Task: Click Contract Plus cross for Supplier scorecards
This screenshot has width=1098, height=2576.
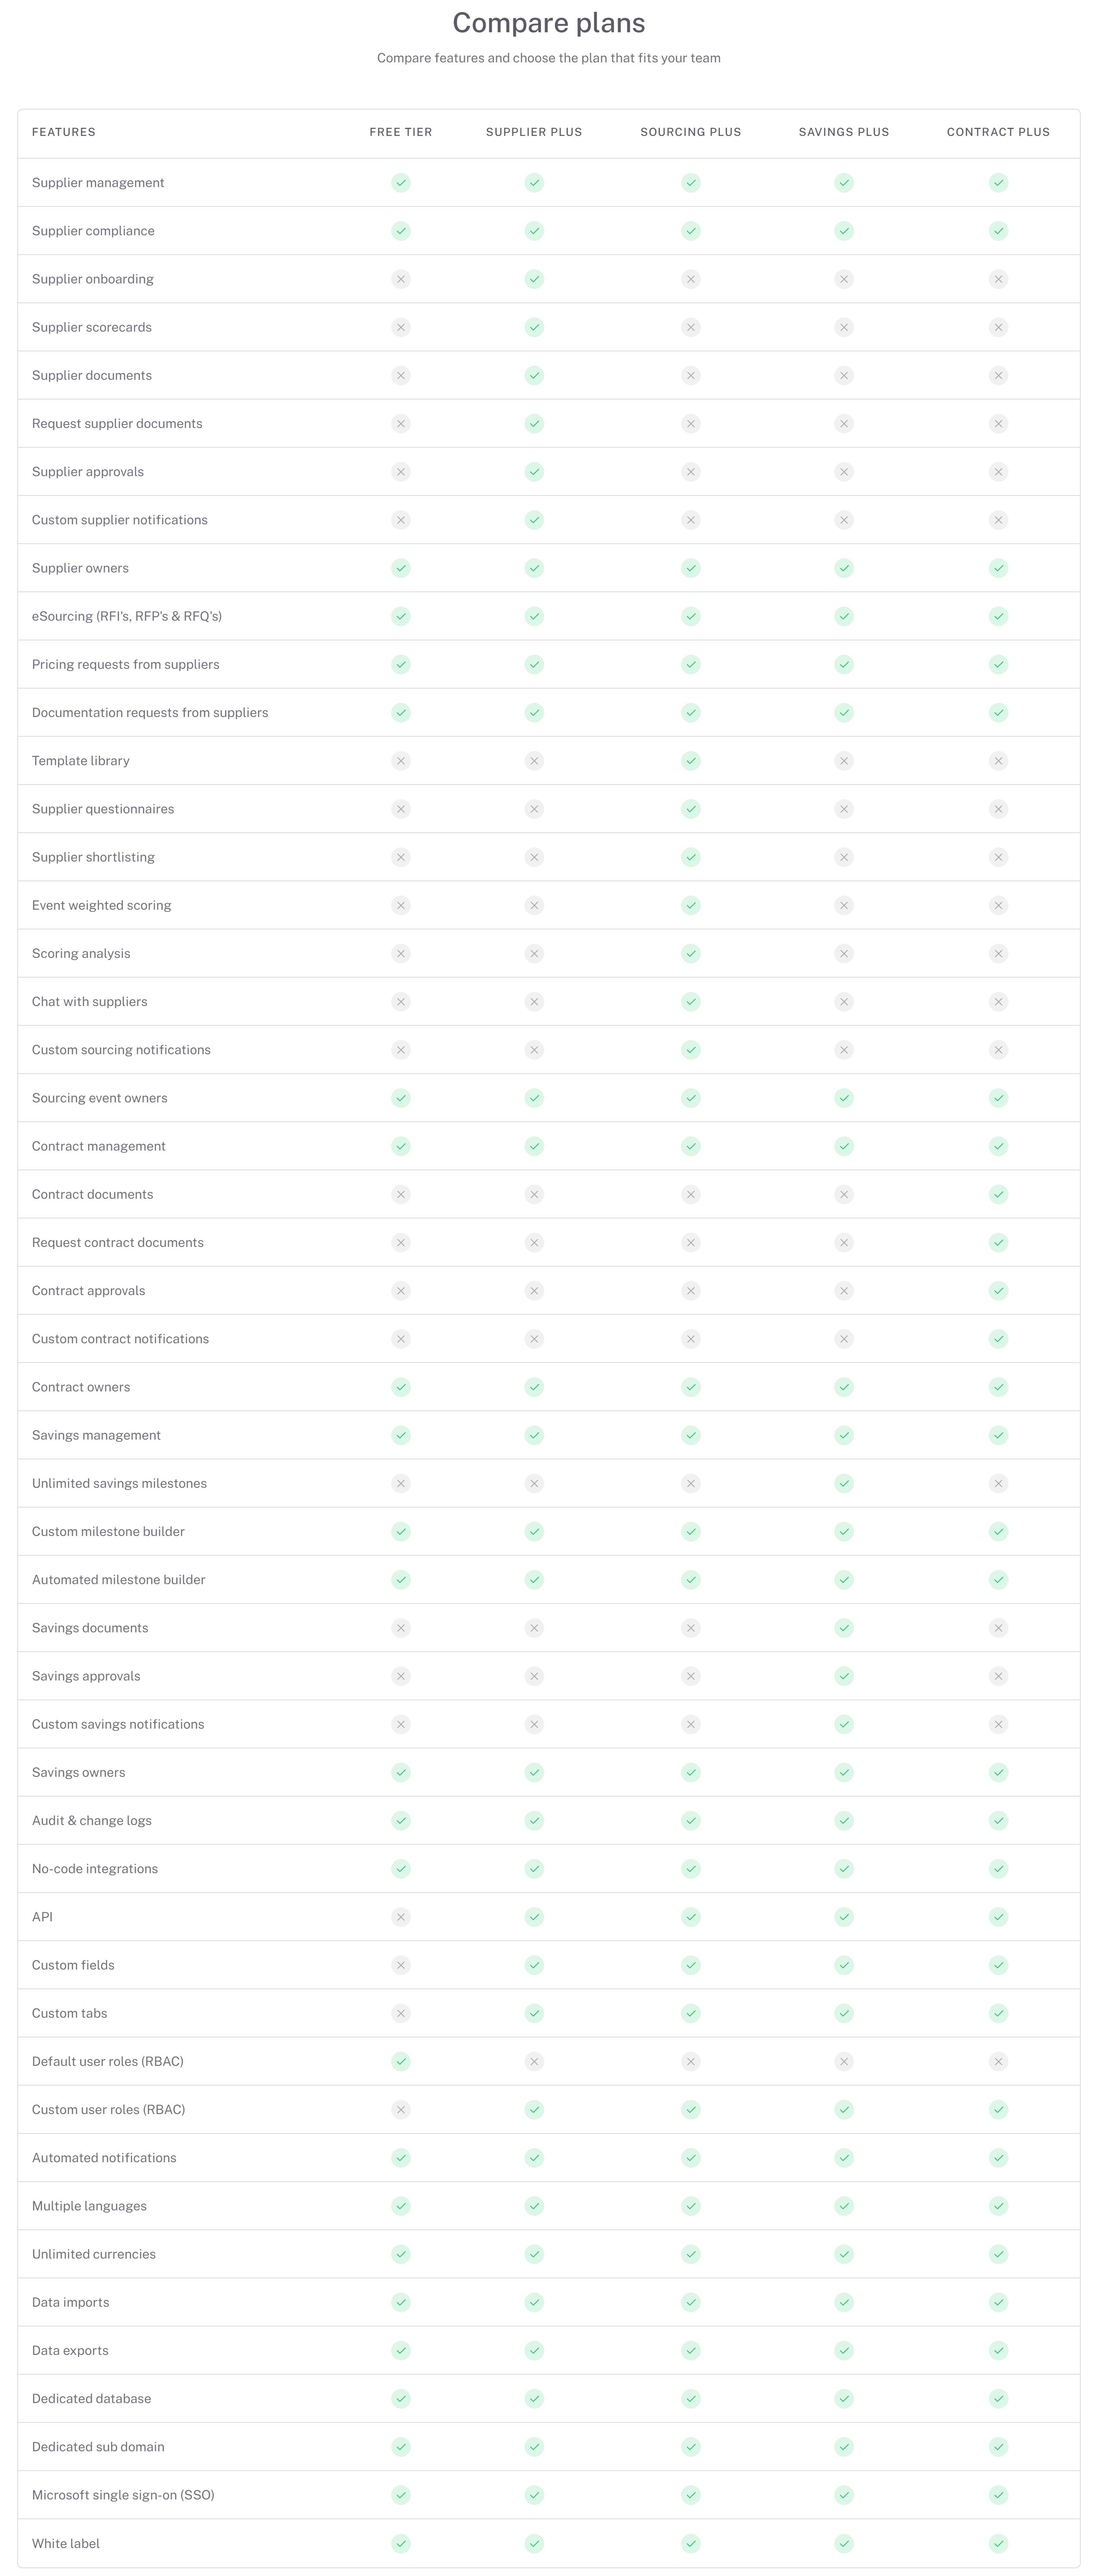Action: (x=998, y=327)
